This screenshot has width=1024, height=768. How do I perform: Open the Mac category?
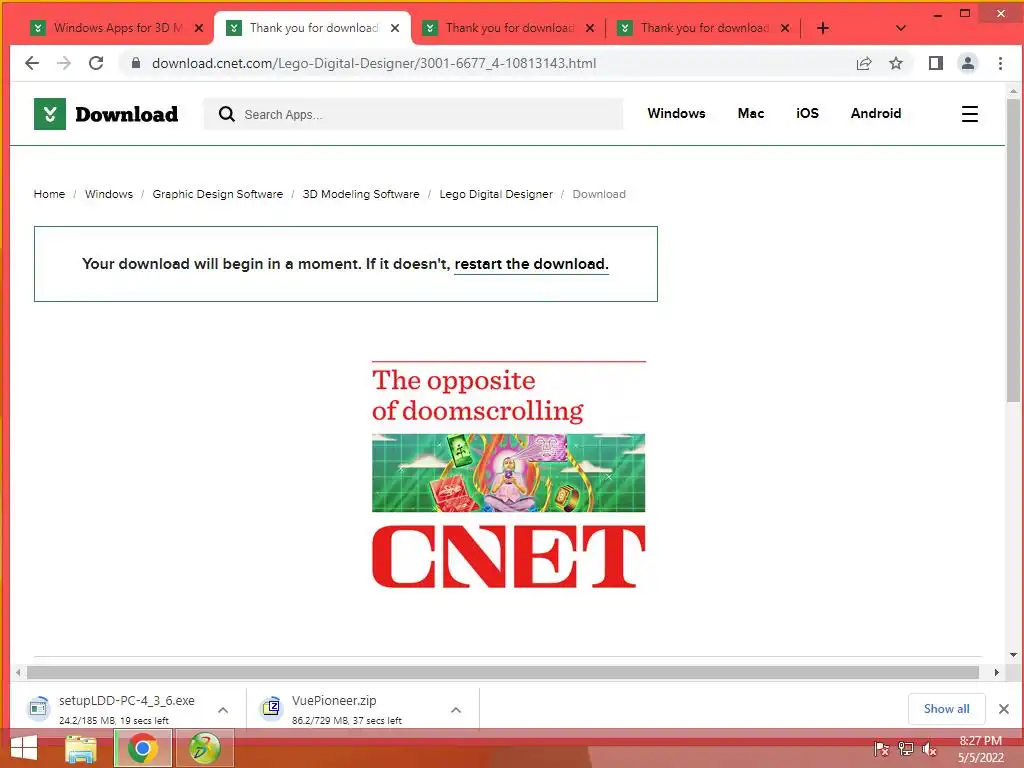pyautogui.click(x=750, y=114)
